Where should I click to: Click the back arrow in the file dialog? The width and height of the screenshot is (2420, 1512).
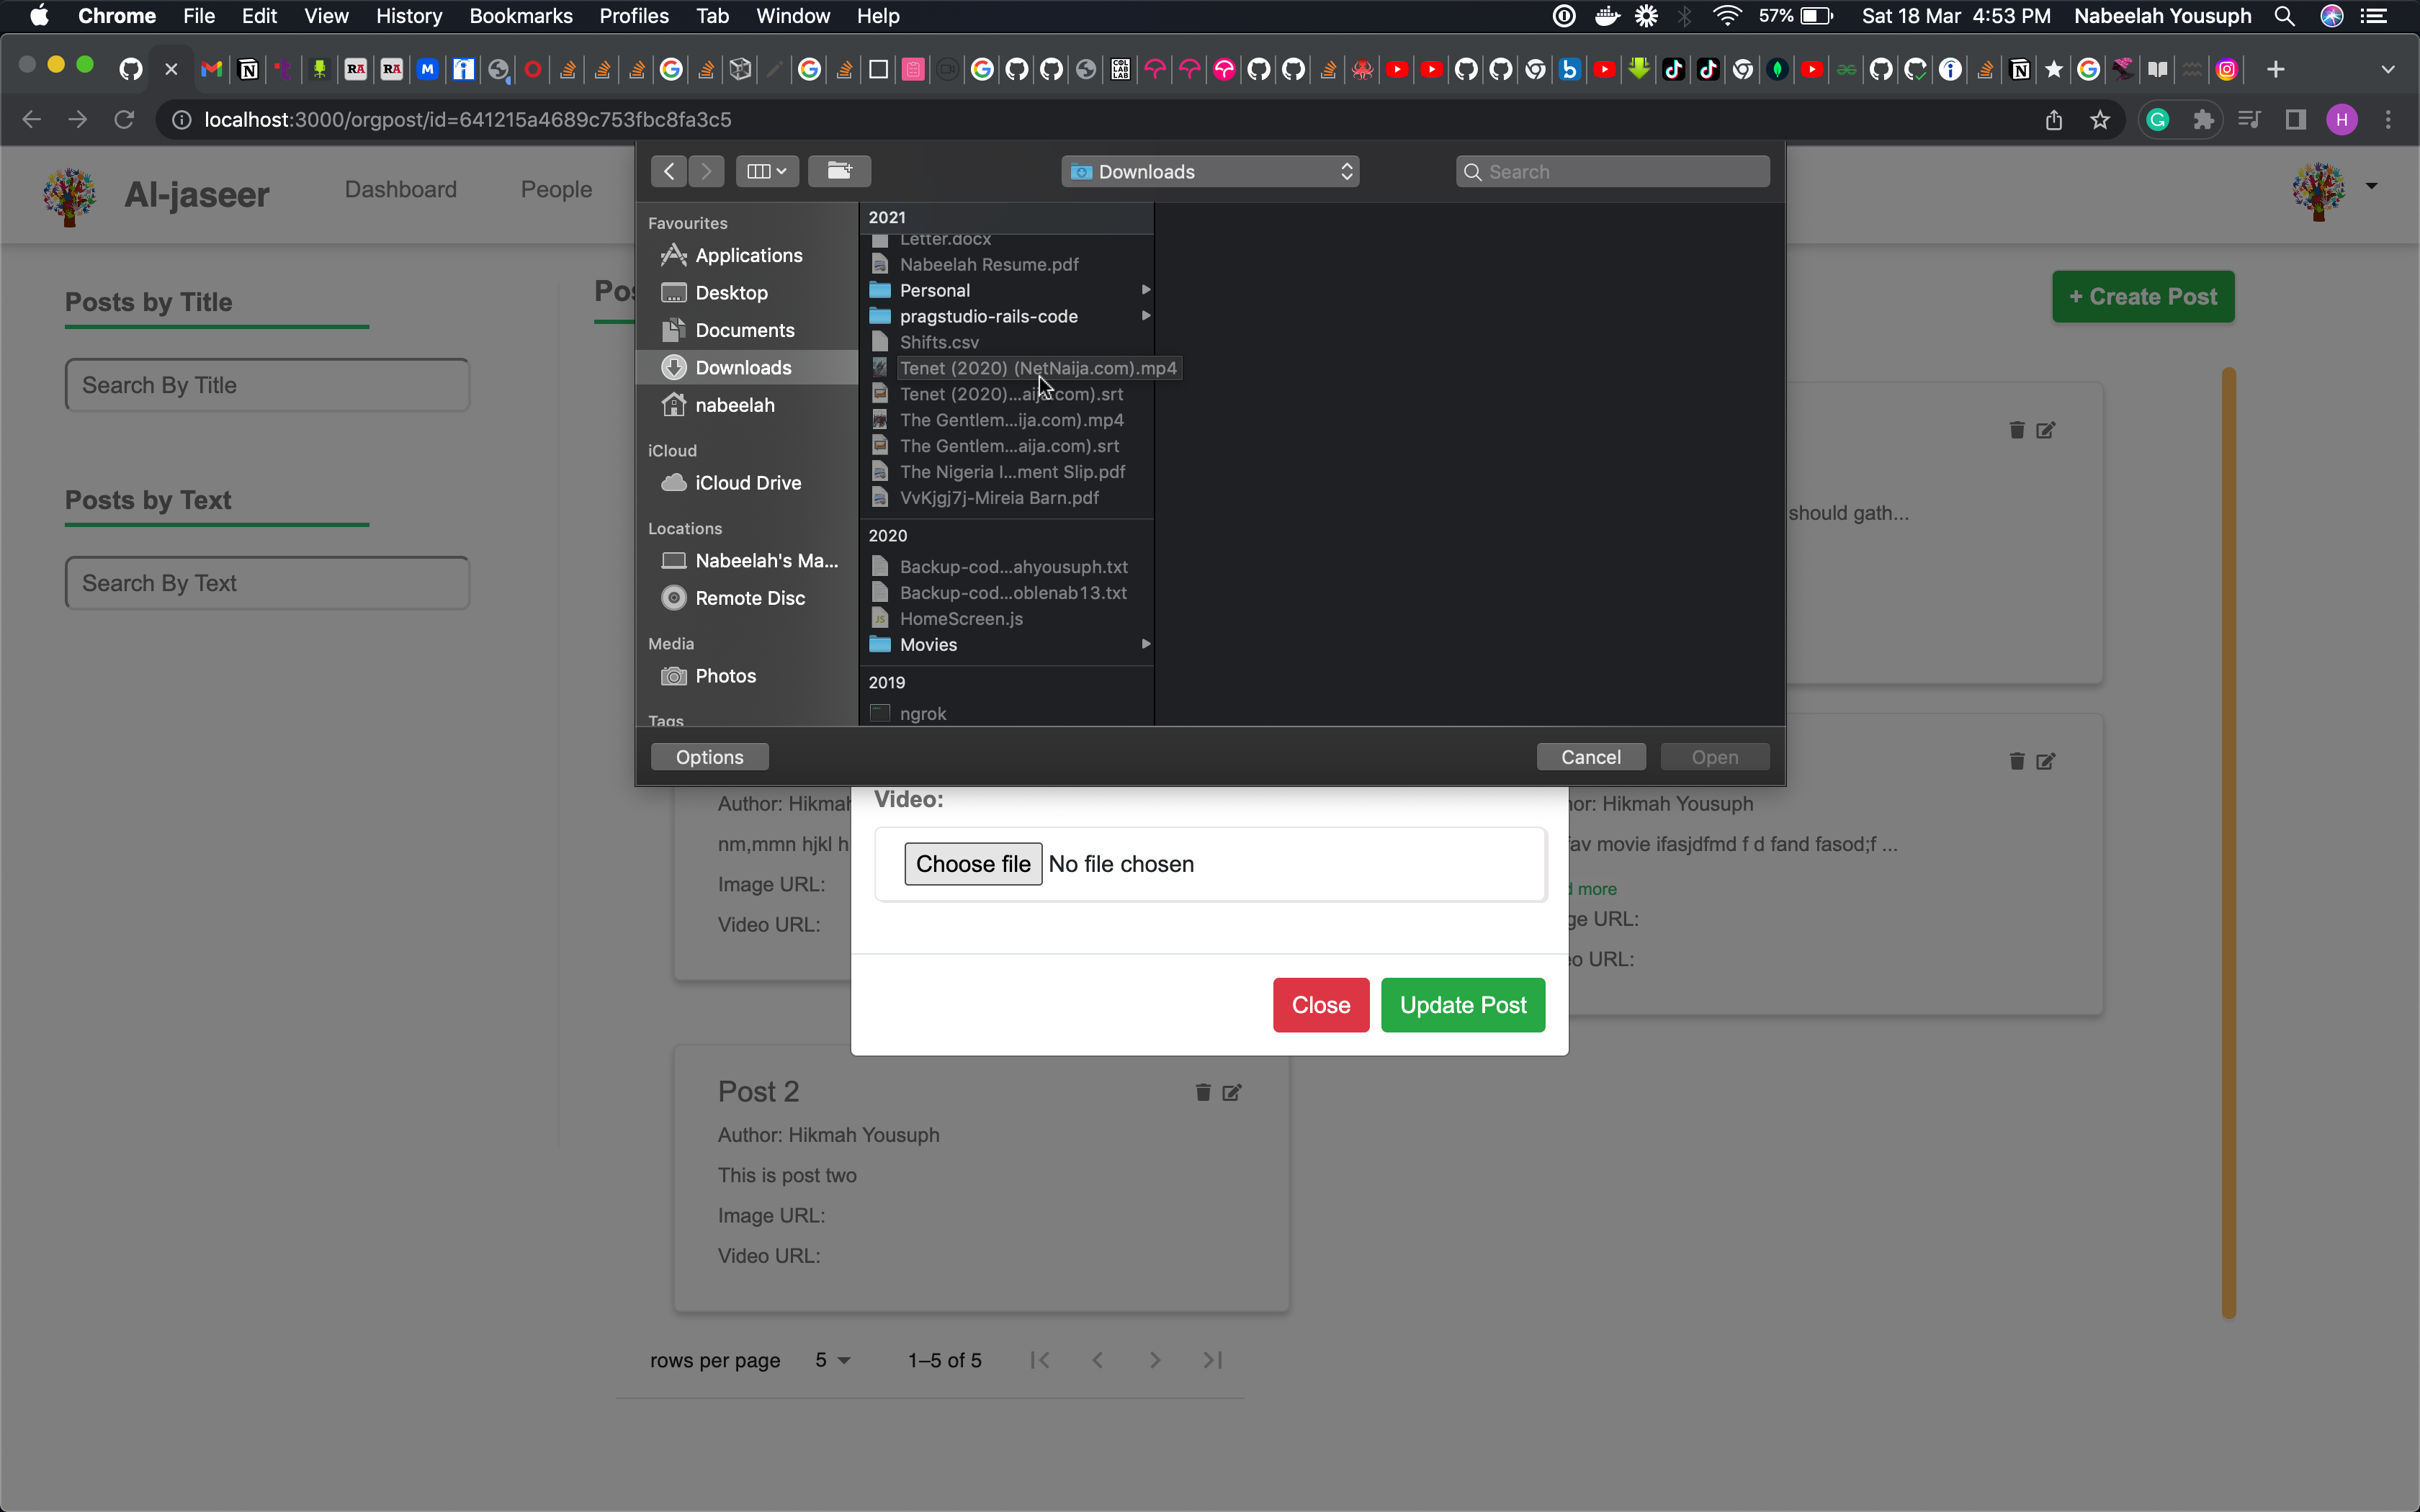[x=668, y=171]
